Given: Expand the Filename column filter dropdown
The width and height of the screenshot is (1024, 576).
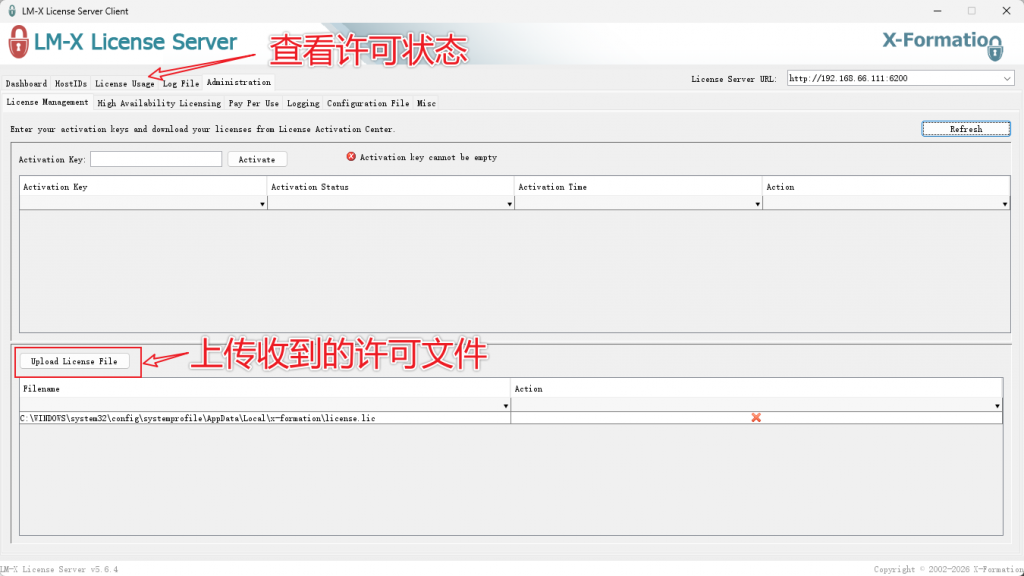Looking at the screenshot, I should (x=505, y=406).
